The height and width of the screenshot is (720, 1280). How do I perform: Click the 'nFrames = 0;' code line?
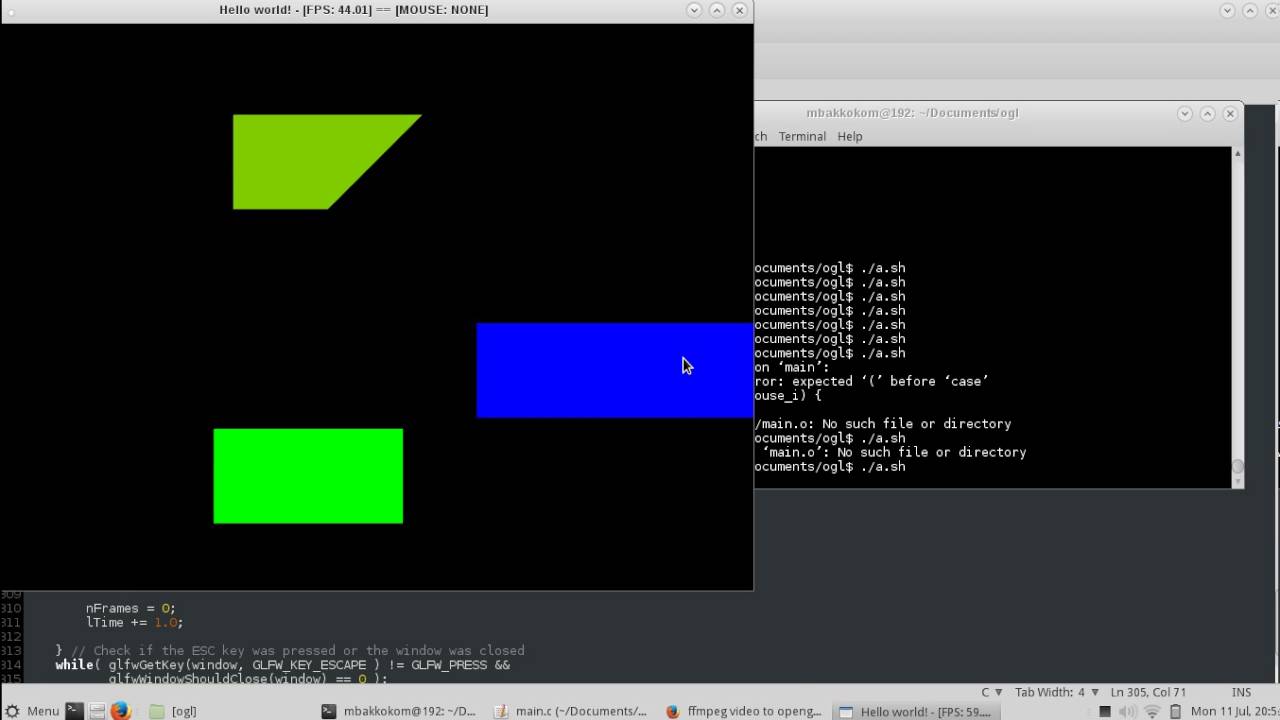click(130, 608)
